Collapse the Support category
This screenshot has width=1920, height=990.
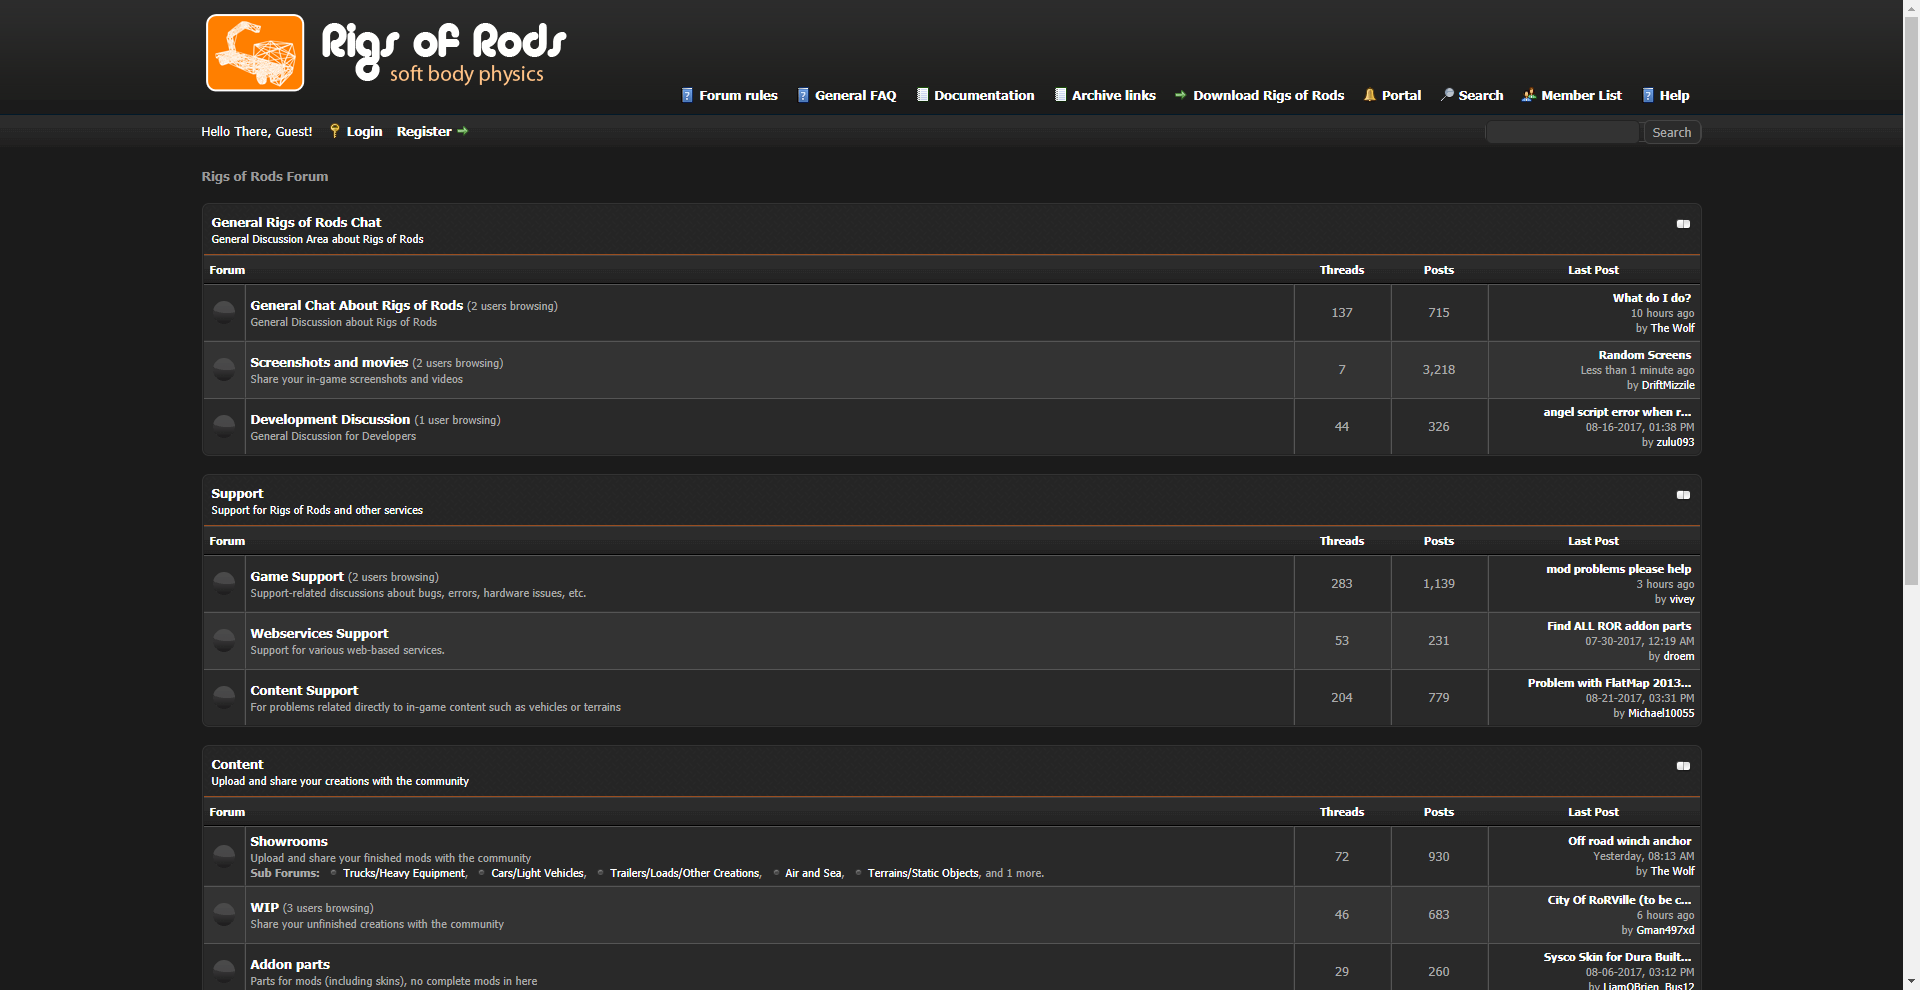click(1683, 495)
